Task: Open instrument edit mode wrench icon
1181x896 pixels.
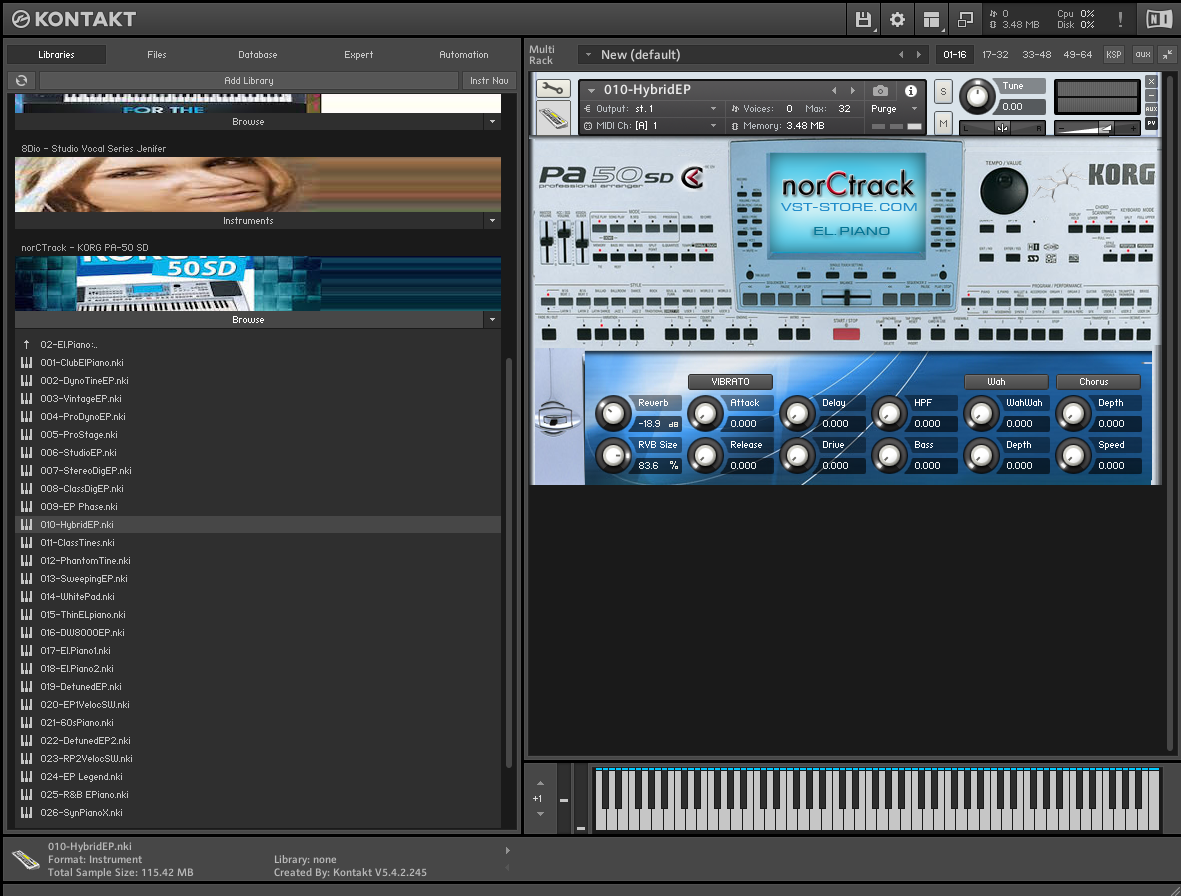Action: click(552, 89)
